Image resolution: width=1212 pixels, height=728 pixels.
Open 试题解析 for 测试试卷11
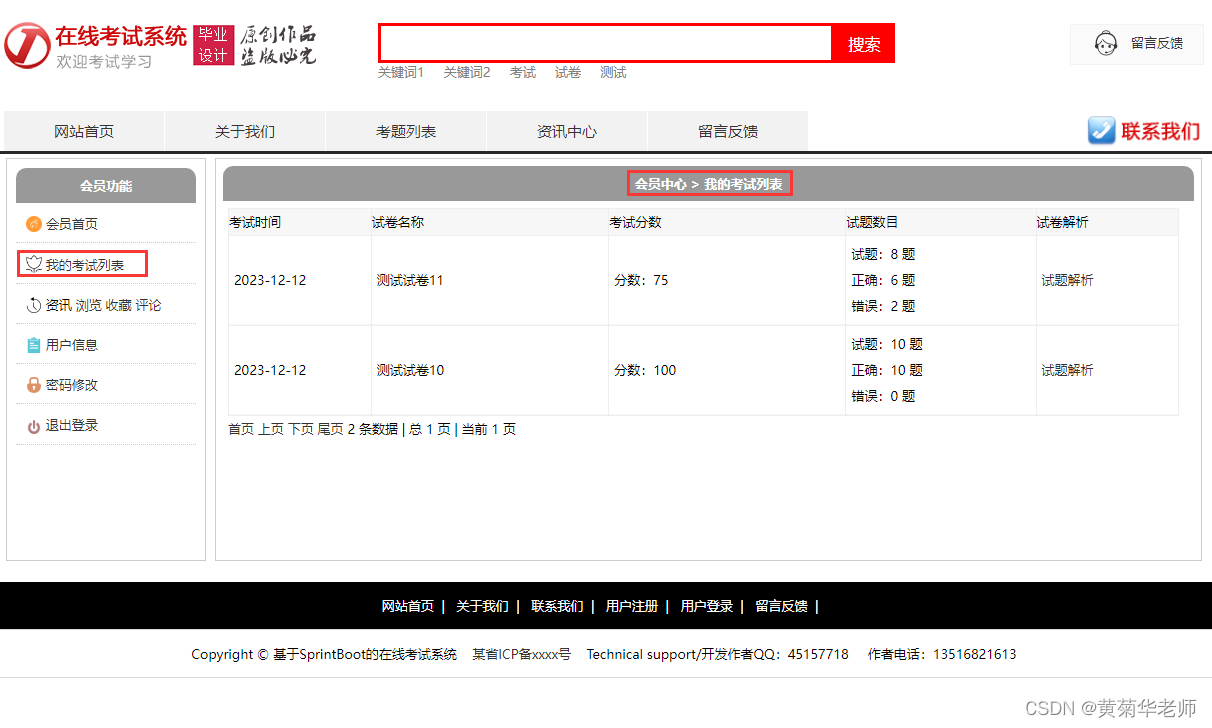1067,281
